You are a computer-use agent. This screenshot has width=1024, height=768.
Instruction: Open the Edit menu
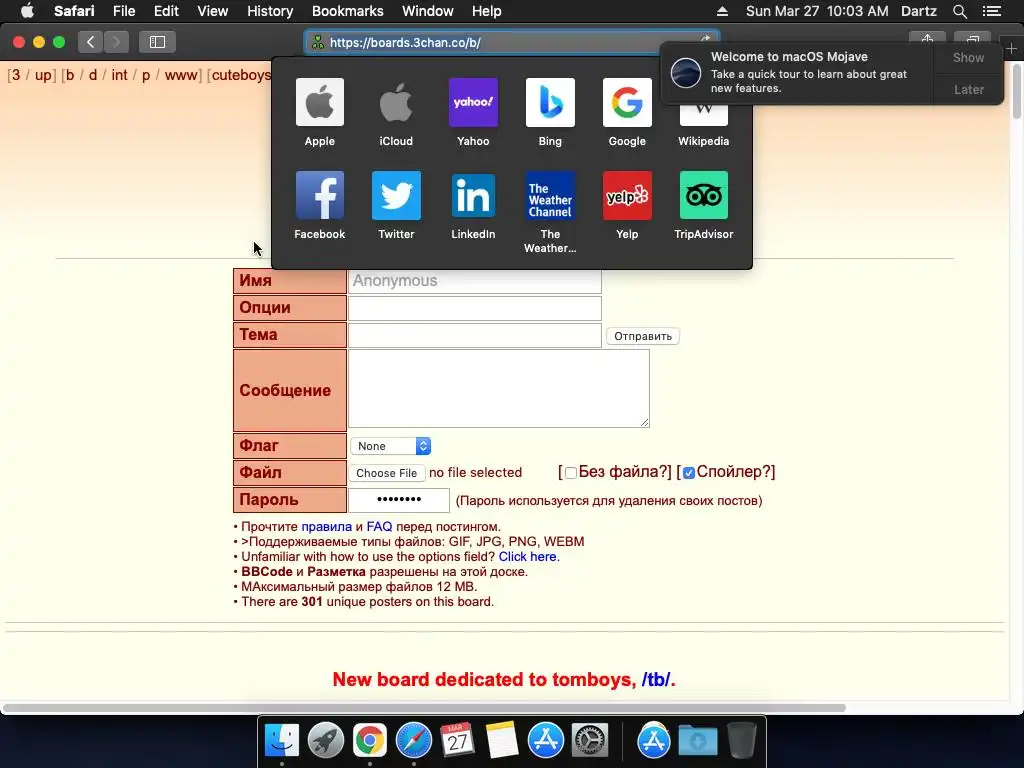[166, 11]
